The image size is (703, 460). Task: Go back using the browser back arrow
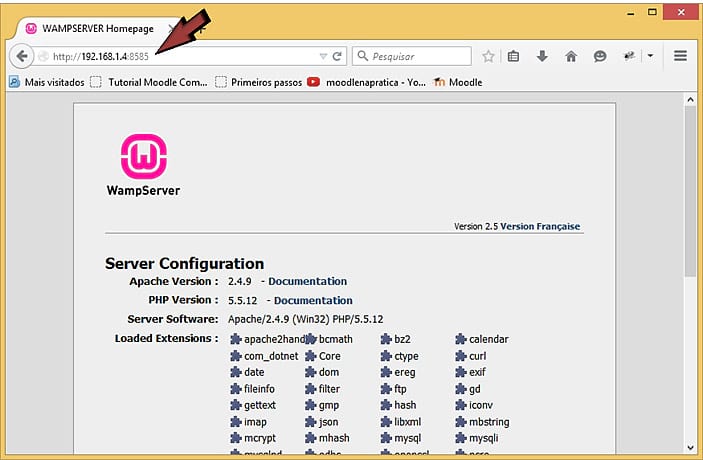(21, 56)
